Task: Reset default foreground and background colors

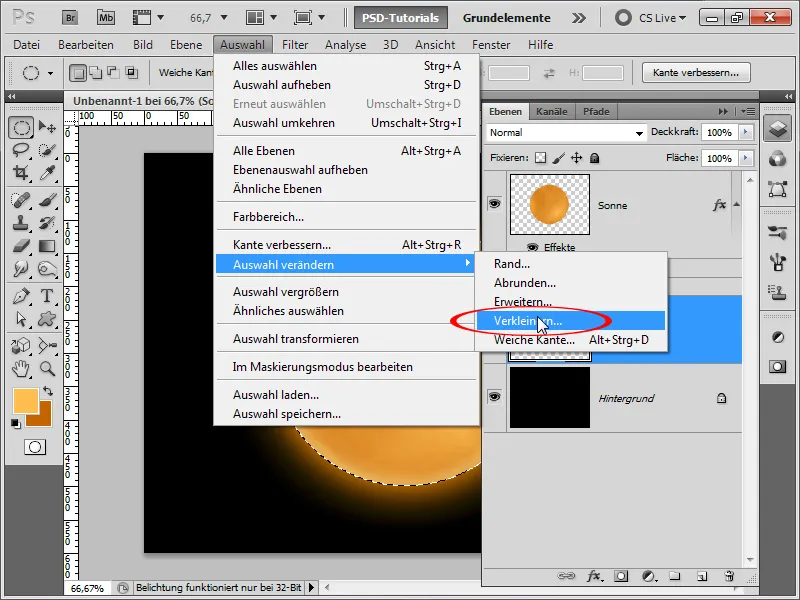Action: pyautogui.click(x=16, y=423)
